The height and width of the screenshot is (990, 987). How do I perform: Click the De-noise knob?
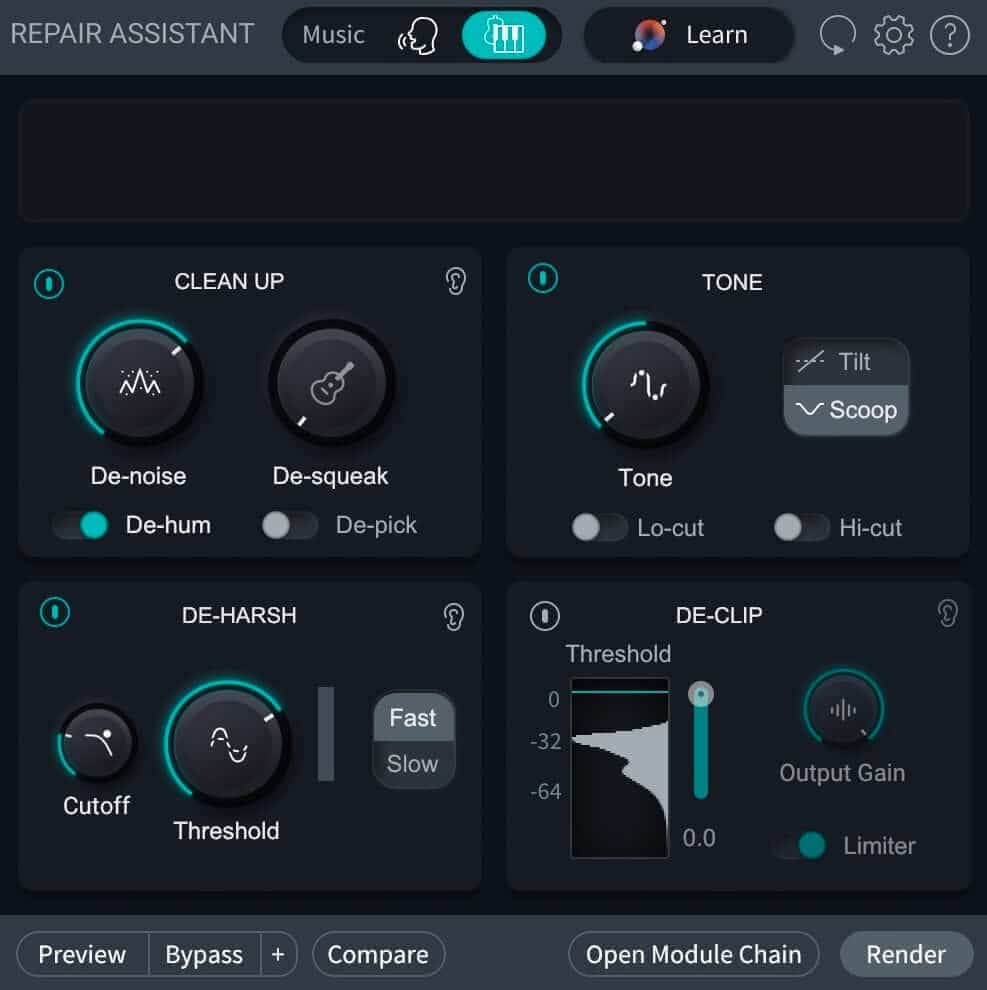coord(140,382)
